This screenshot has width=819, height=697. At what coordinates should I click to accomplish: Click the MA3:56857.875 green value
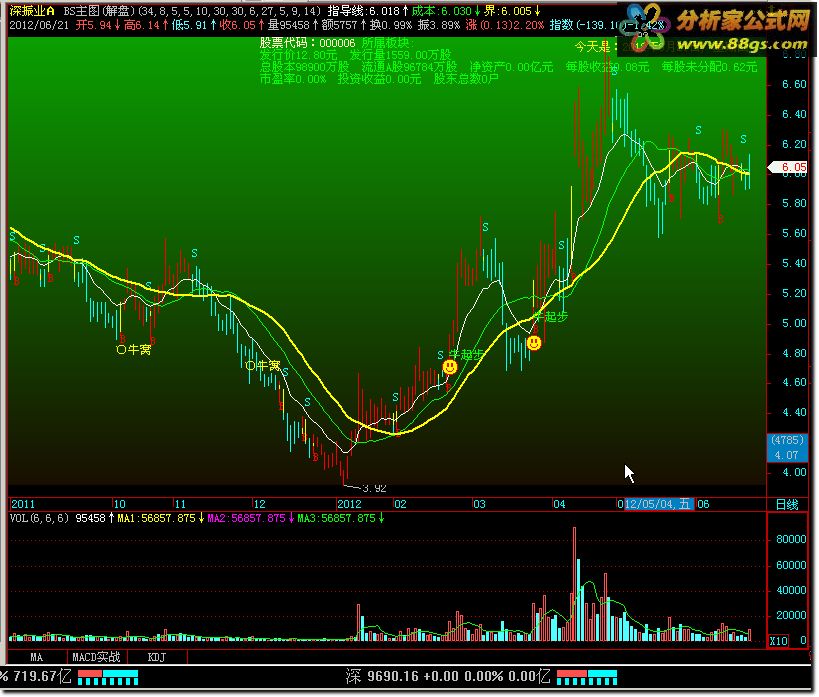tap(341, 518)
